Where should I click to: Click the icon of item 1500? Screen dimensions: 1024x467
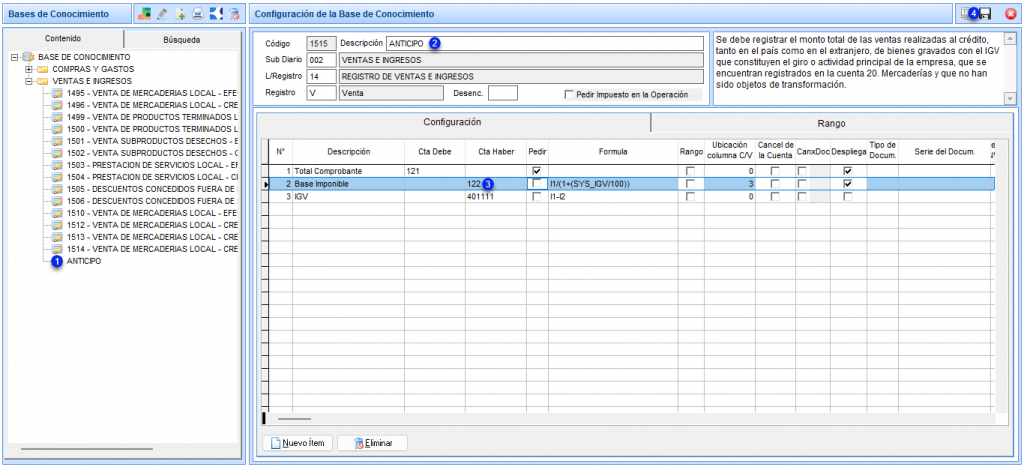coord(58,129)
